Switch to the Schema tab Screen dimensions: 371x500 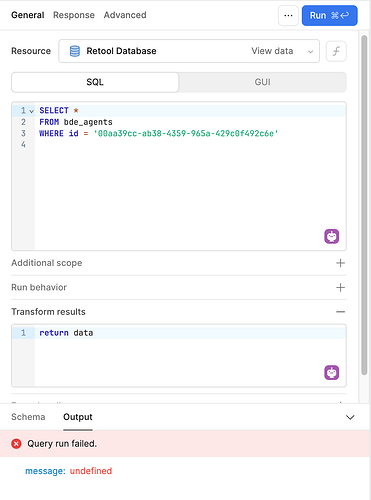[x=28, y=417]
